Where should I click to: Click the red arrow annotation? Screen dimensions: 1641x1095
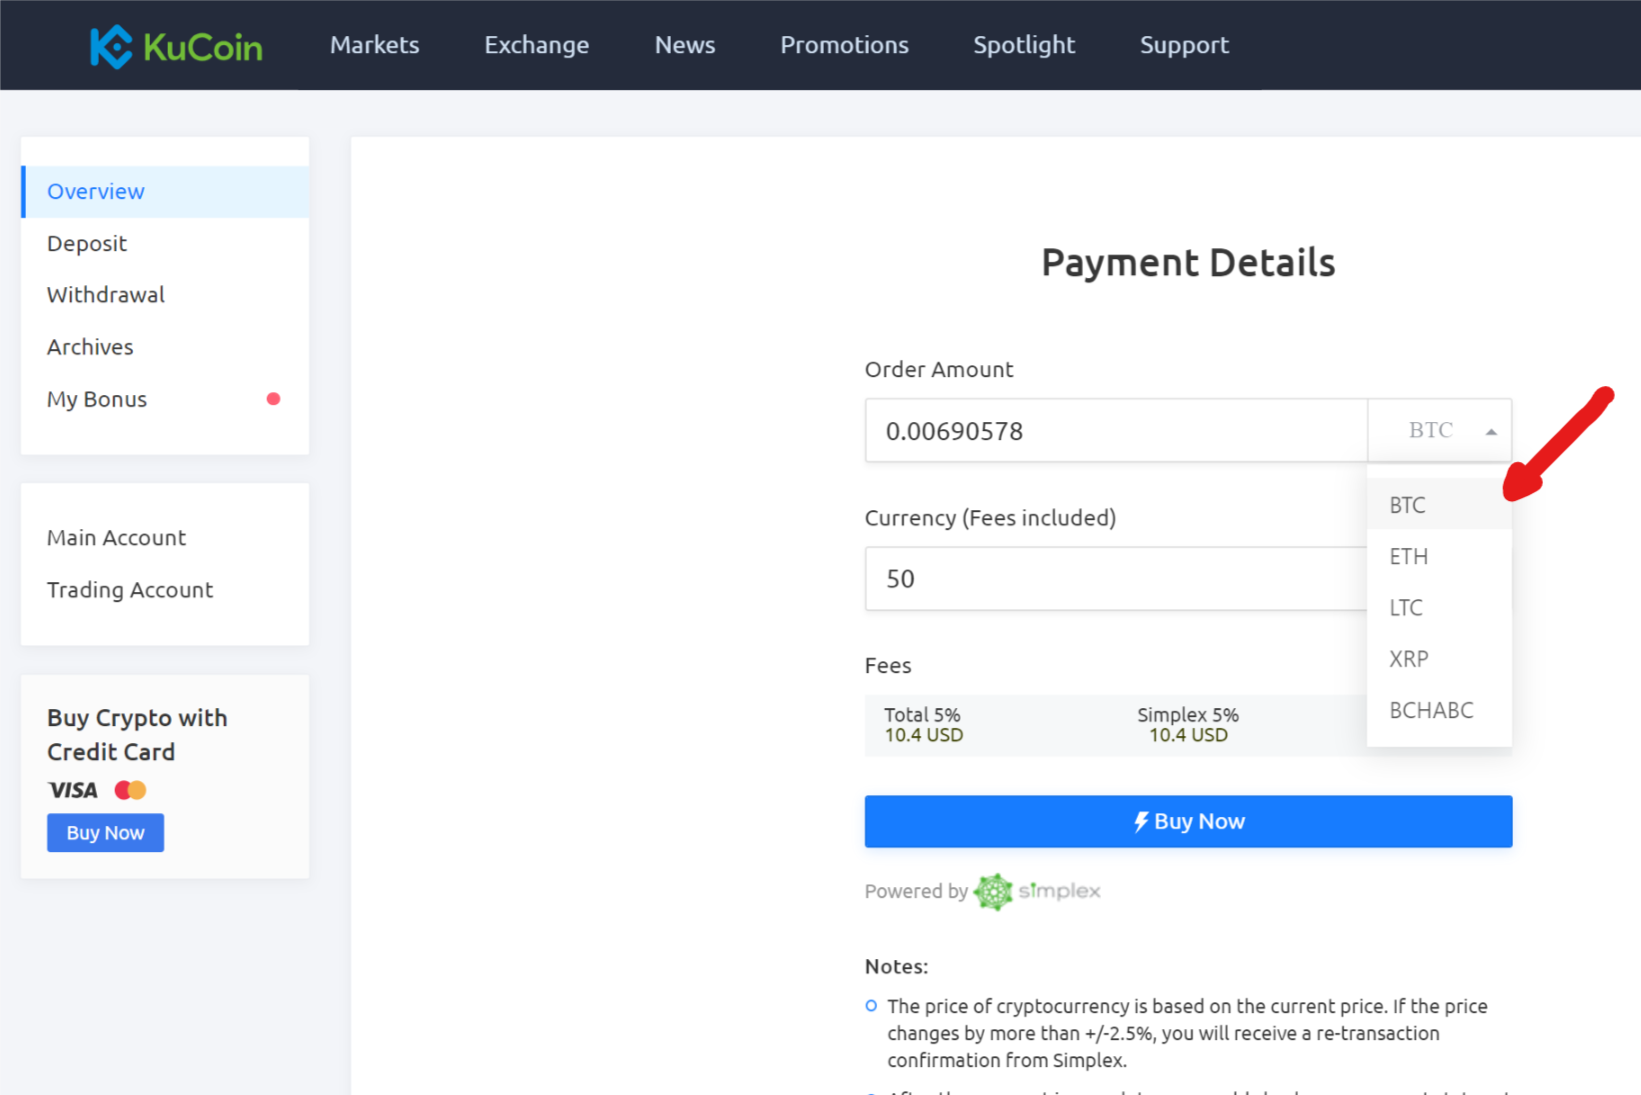(1560, 445)
